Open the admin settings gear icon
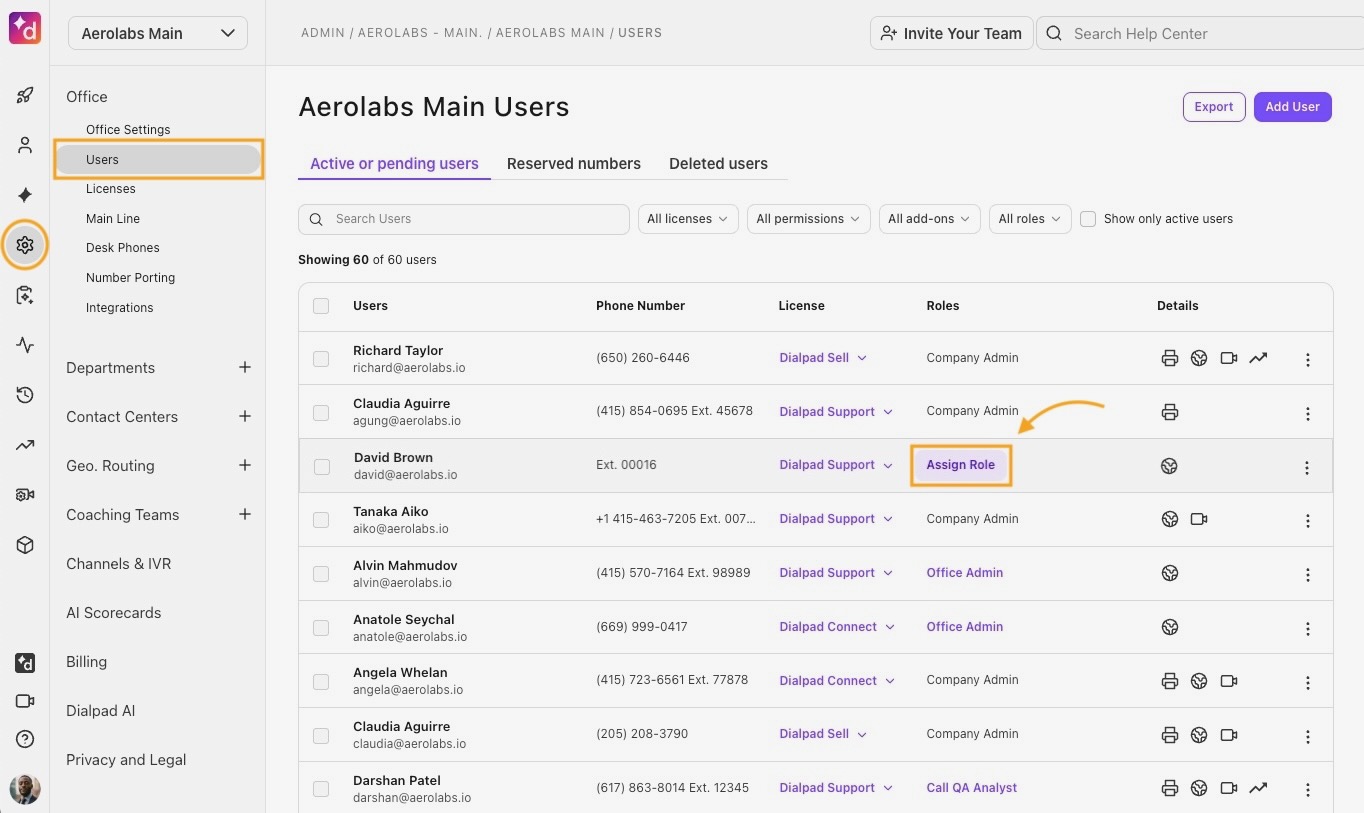The height and width of the screenshot is (813, 1364). click(x=25, y=245)
